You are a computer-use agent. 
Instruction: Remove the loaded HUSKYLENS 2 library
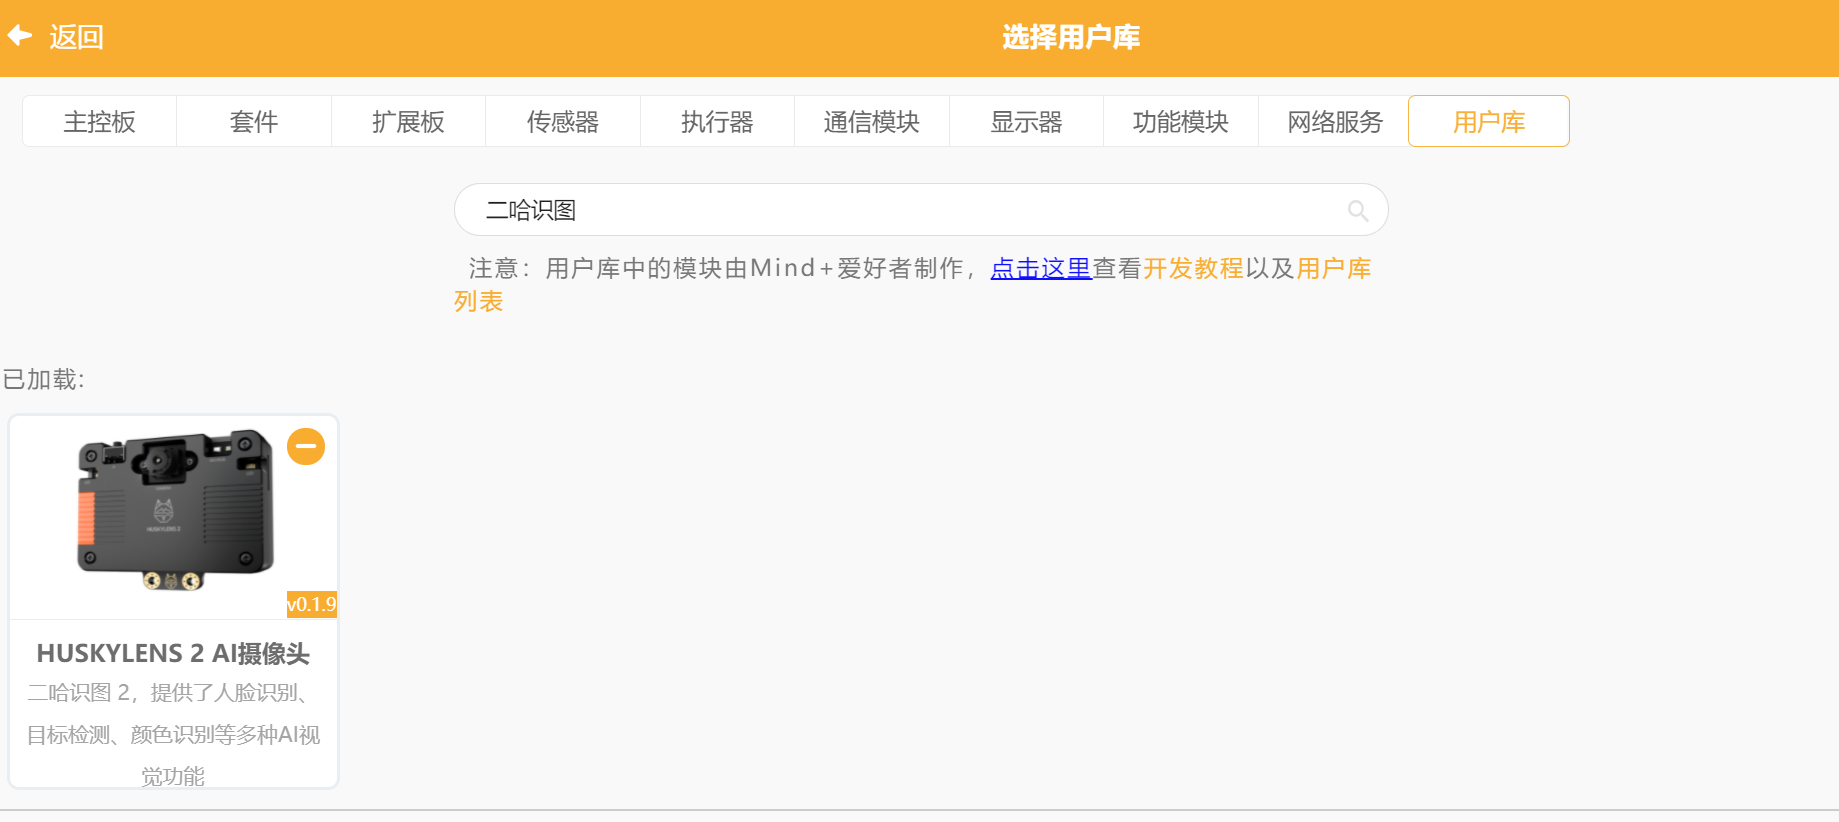click(306, 446)
